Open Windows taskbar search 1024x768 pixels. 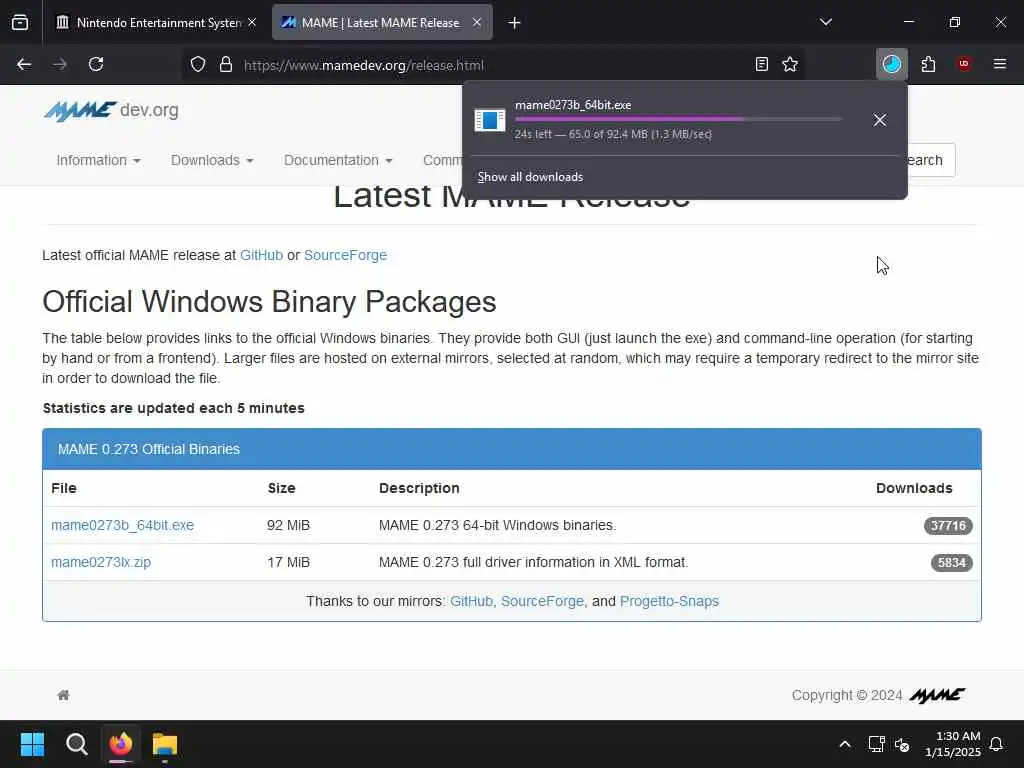coord(76,744)
